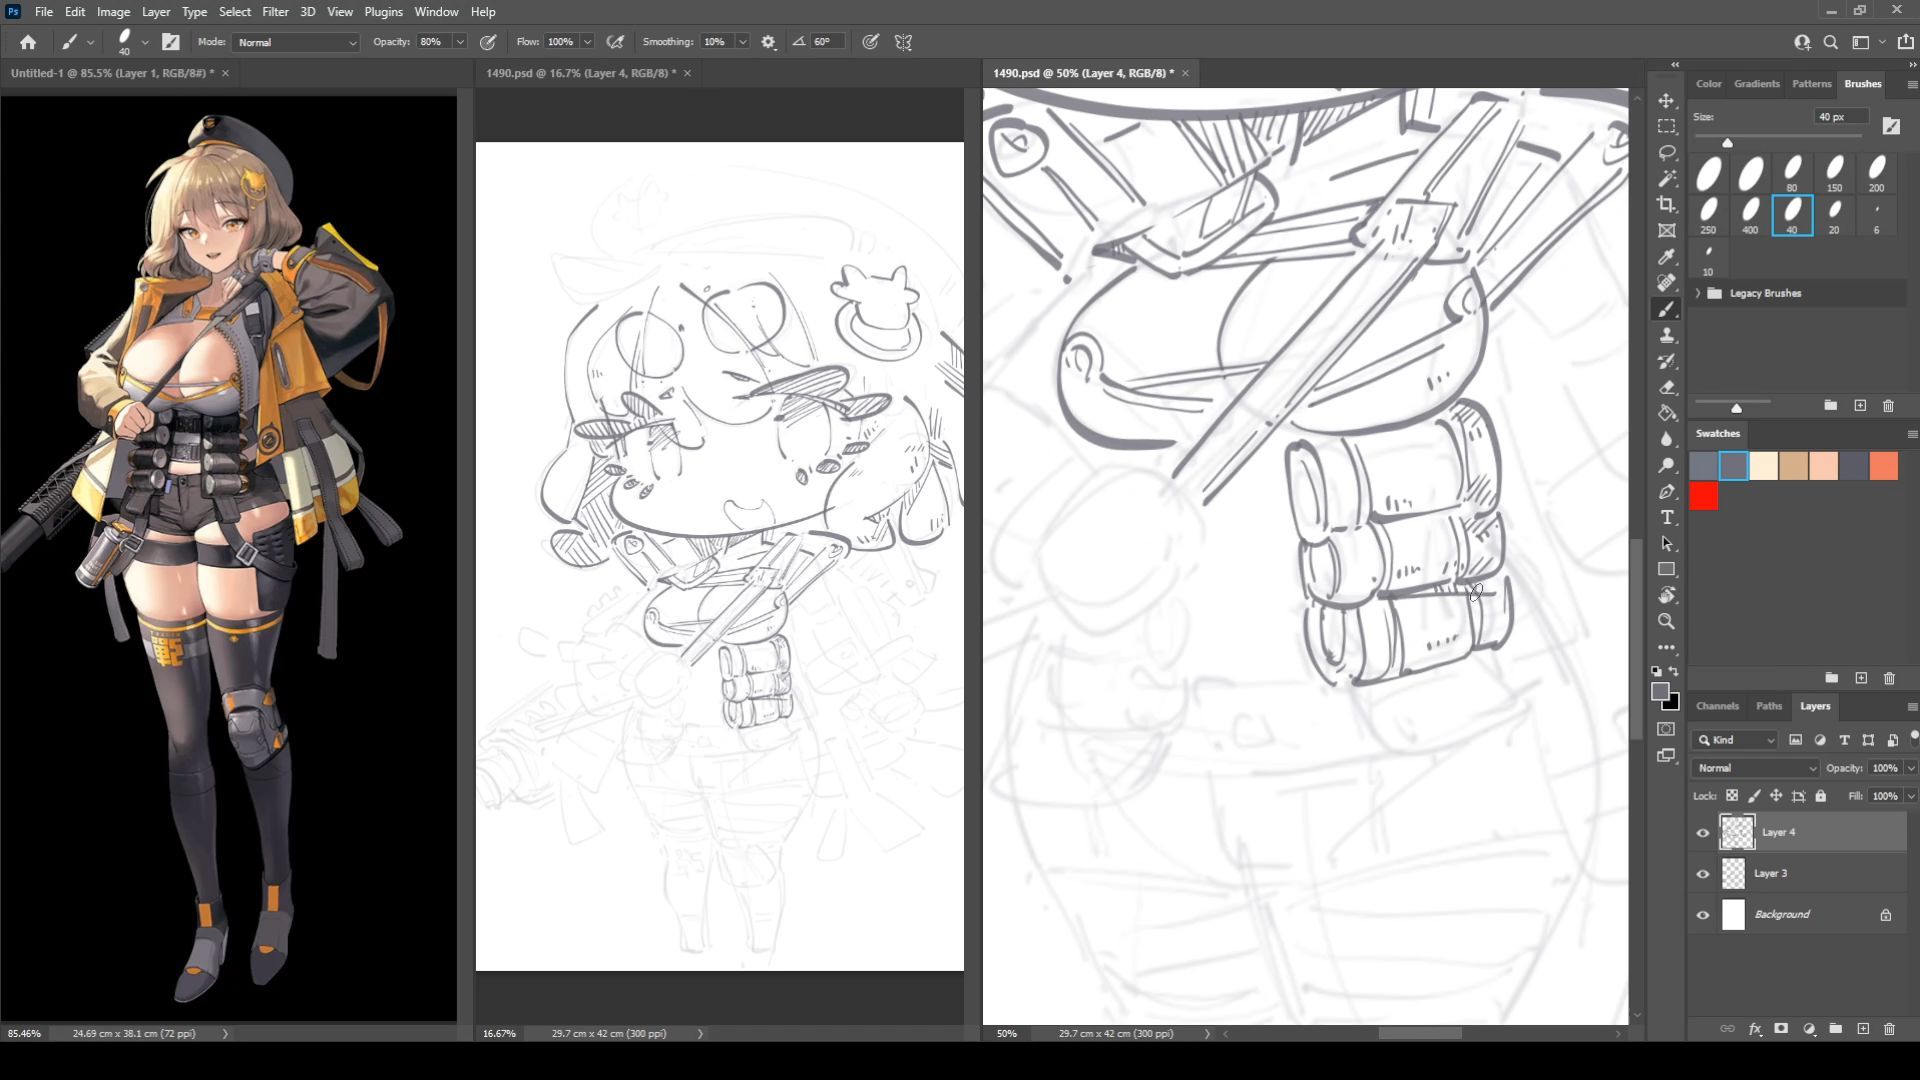
Task: Click the Home button in options bar
Action: coord(28,42)
